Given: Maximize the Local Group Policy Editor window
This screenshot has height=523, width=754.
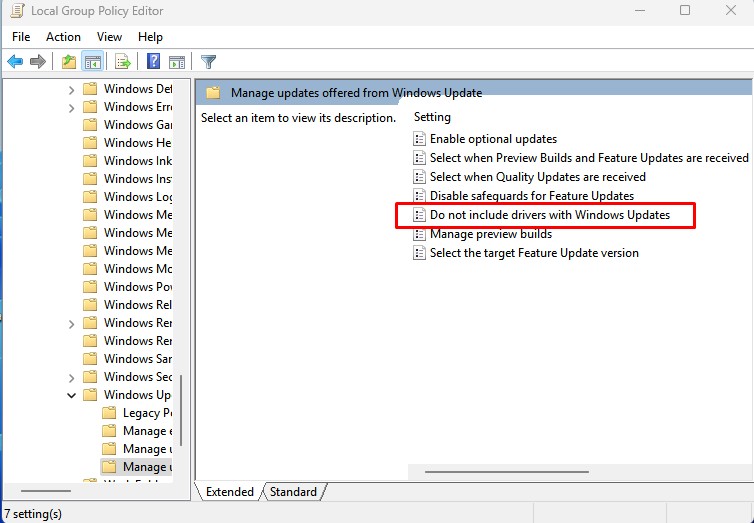Looking at the screenshot, I should point(685,11).
